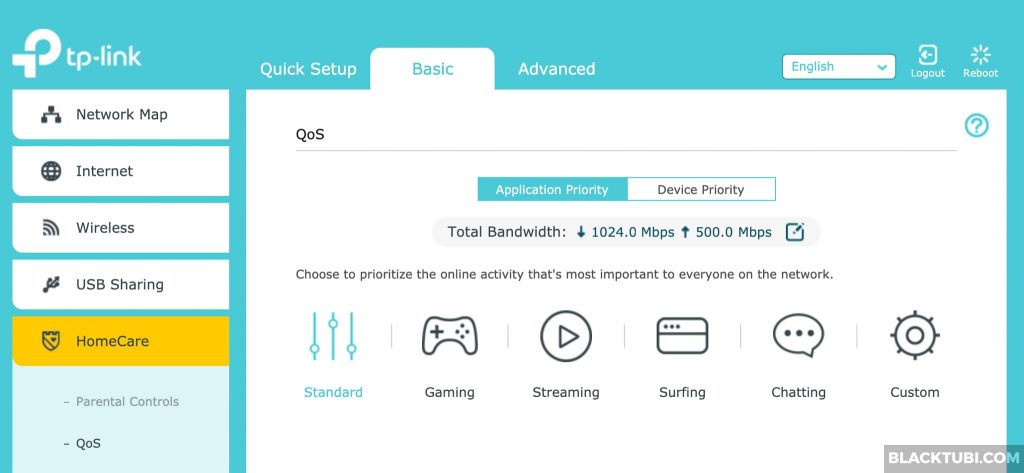Click the Wireless signal icon
This screenshot has height=473, width=1024.
pyautogui.click(x=51, y=228)
